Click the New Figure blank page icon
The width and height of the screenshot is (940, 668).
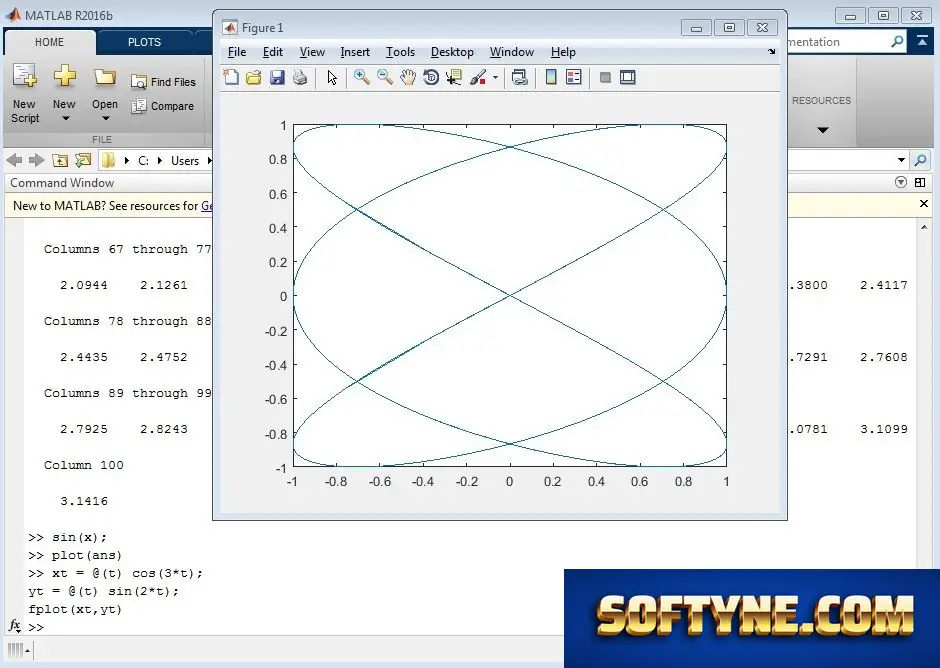pos(231,77)
